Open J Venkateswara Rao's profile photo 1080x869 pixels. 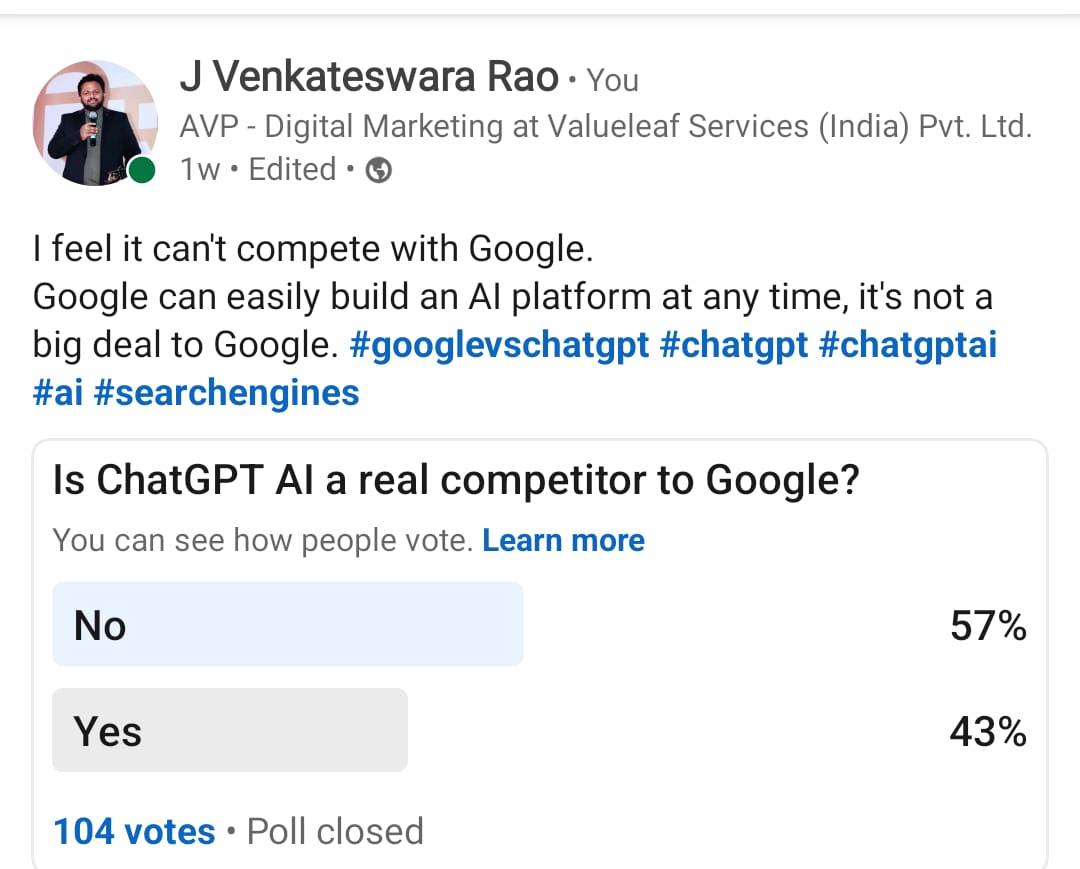click(x=94, y=122)
